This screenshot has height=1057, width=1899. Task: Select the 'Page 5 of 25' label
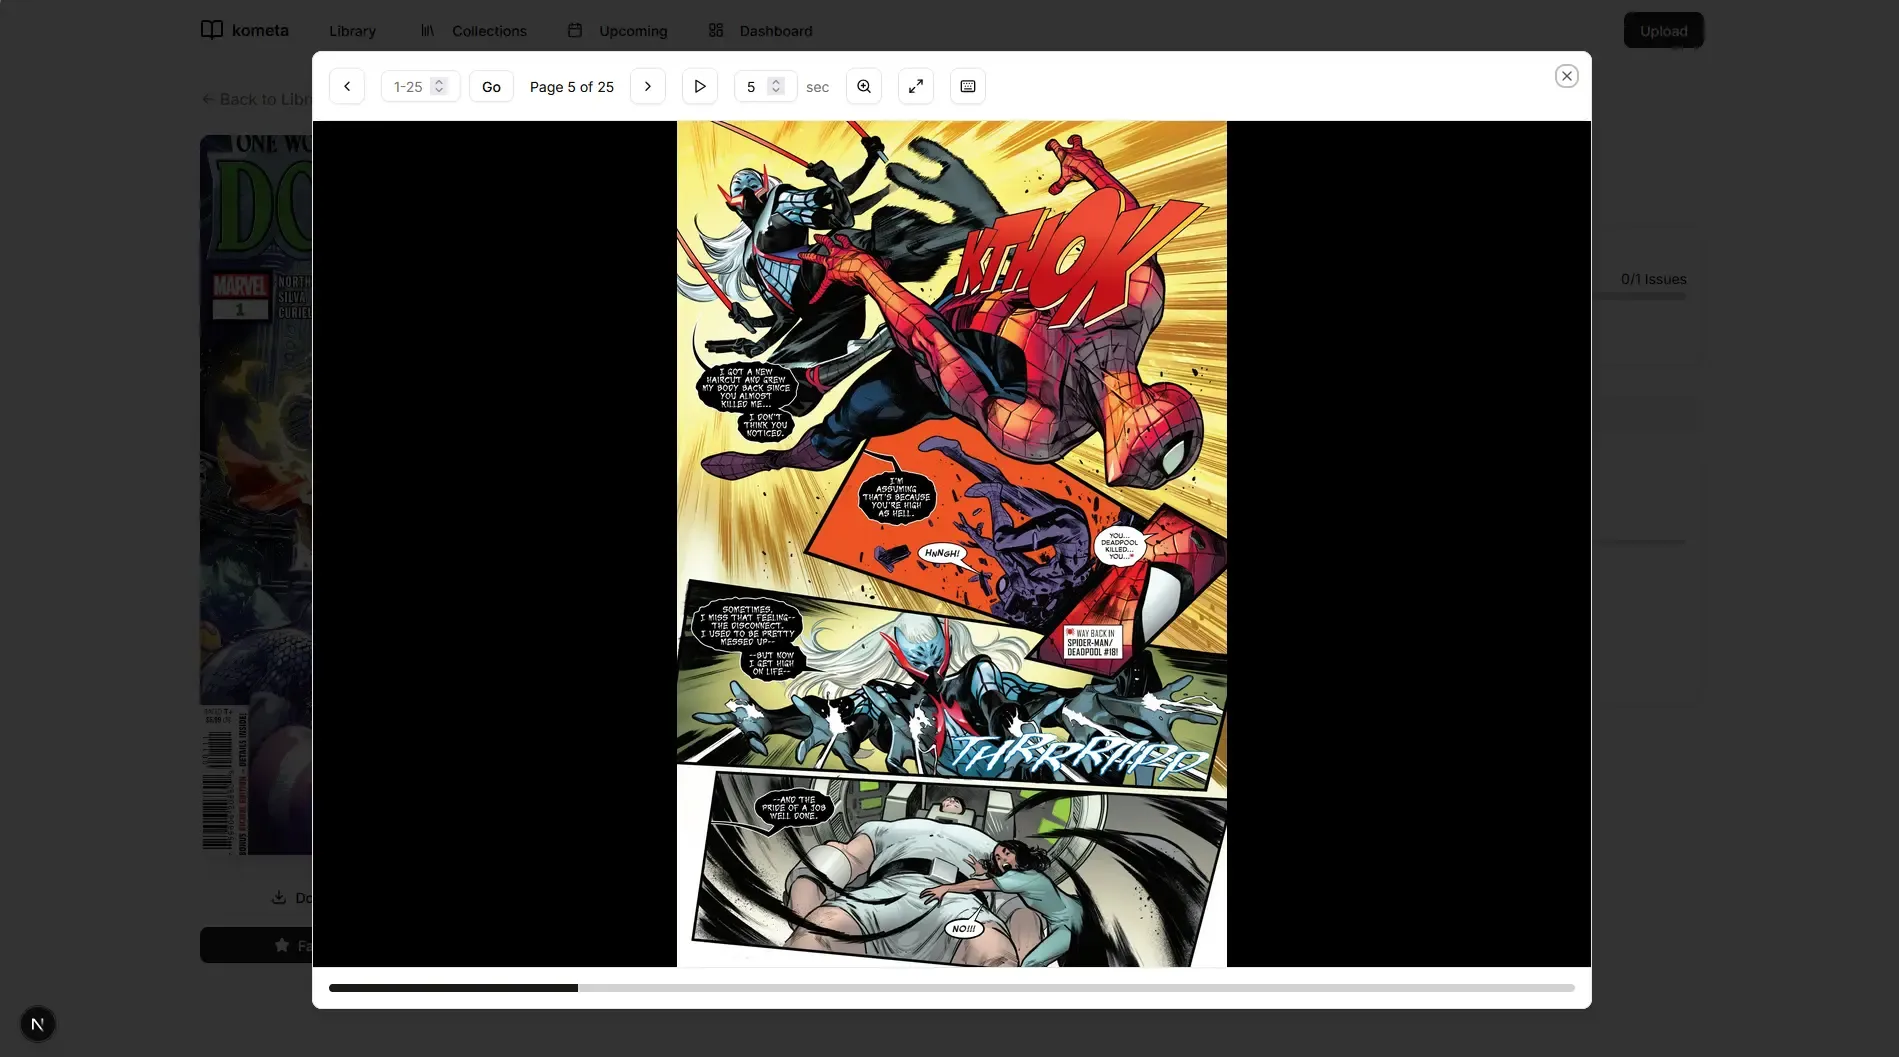point(572,87)
